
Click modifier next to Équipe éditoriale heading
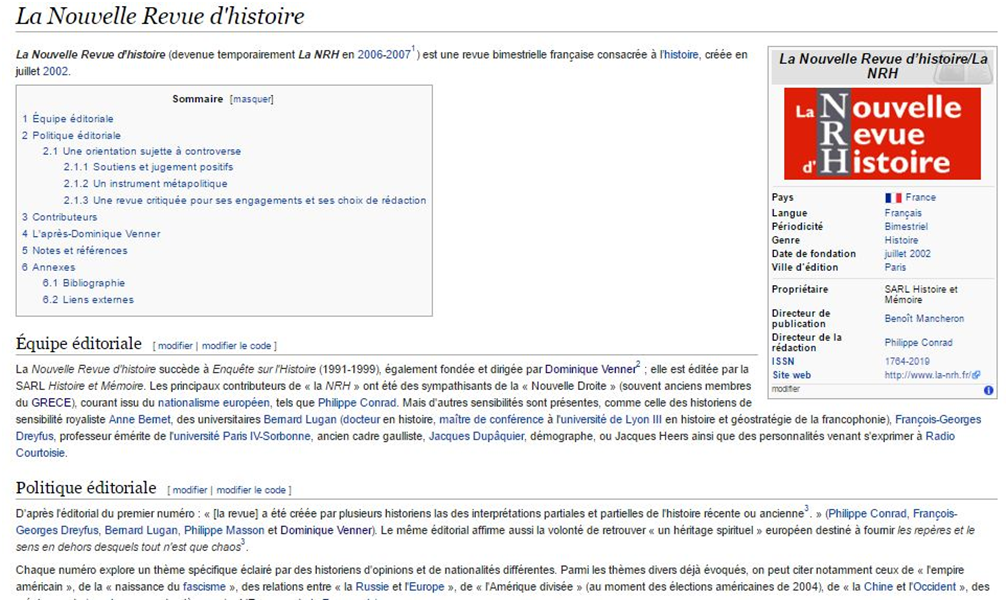pyautogui.click(x=176, y=346)
